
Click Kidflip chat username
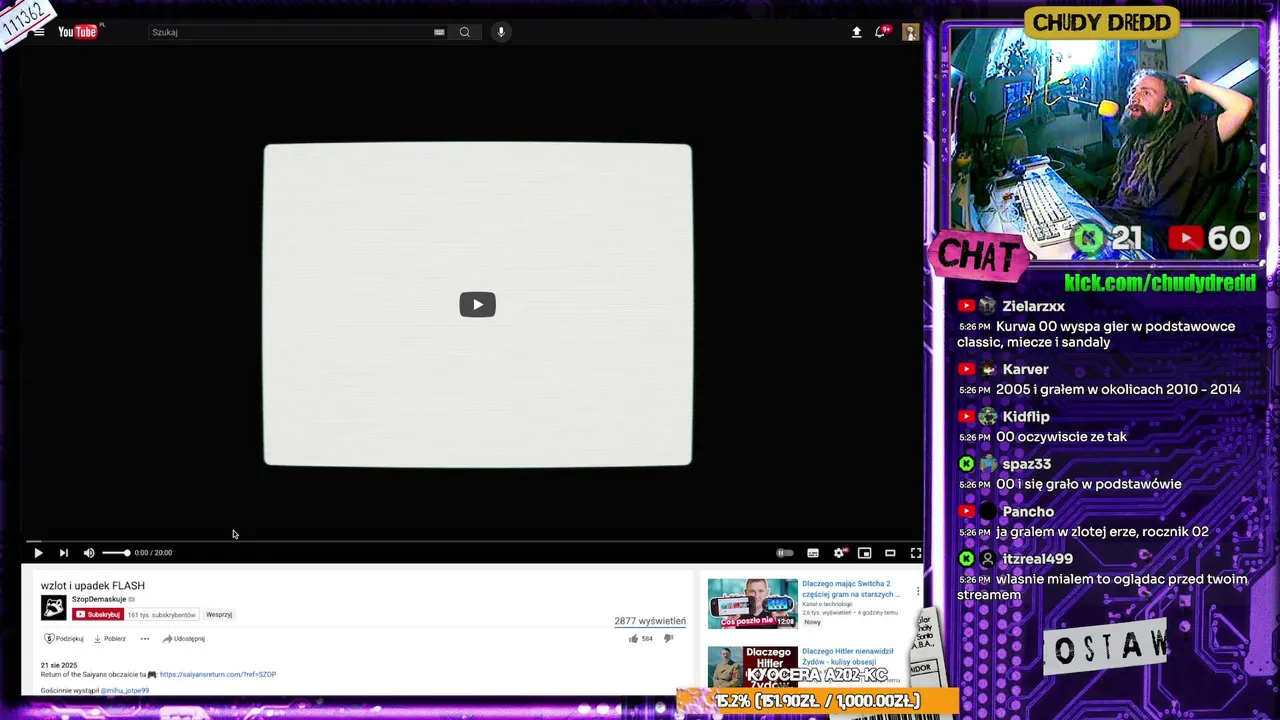point(1026,416)
